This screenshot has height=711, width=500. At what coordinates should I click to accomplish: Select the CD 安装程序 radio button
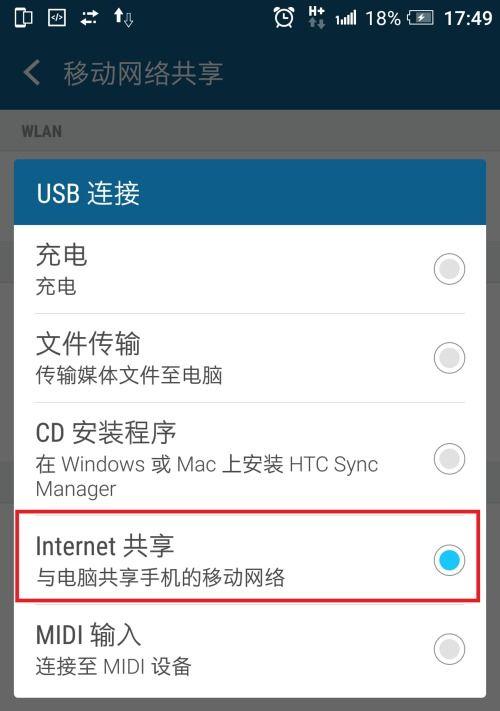pos(449,459)
